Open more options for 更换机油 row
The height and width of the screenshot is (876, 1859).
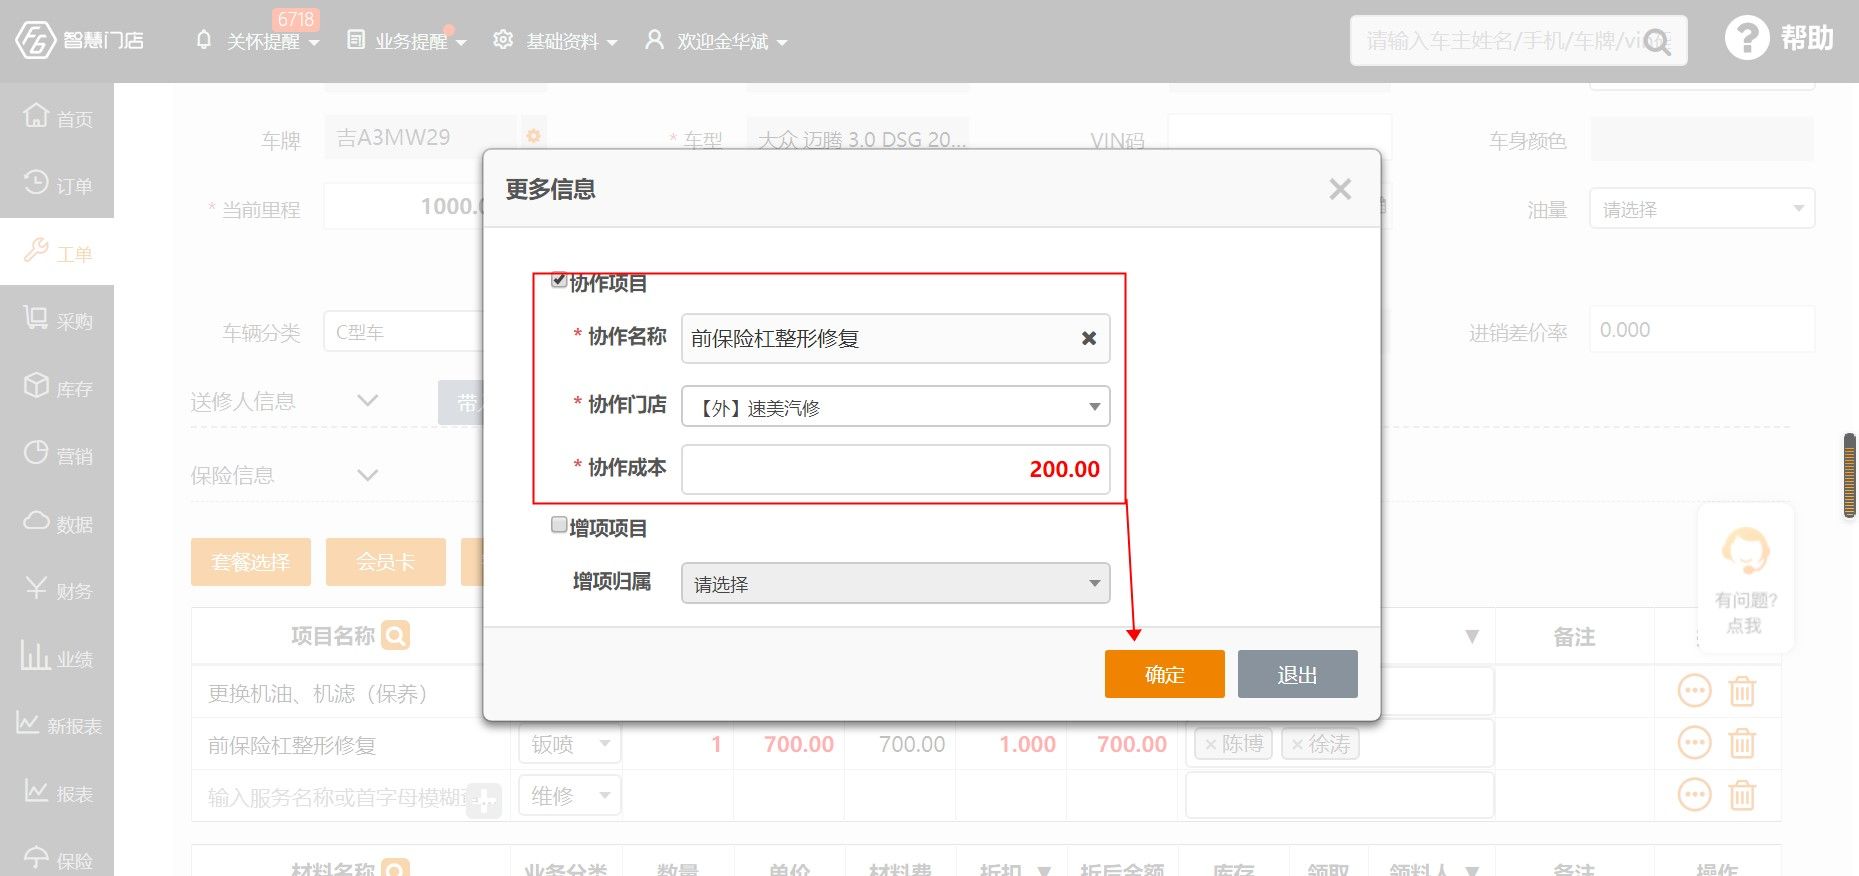coord(1694,691)
